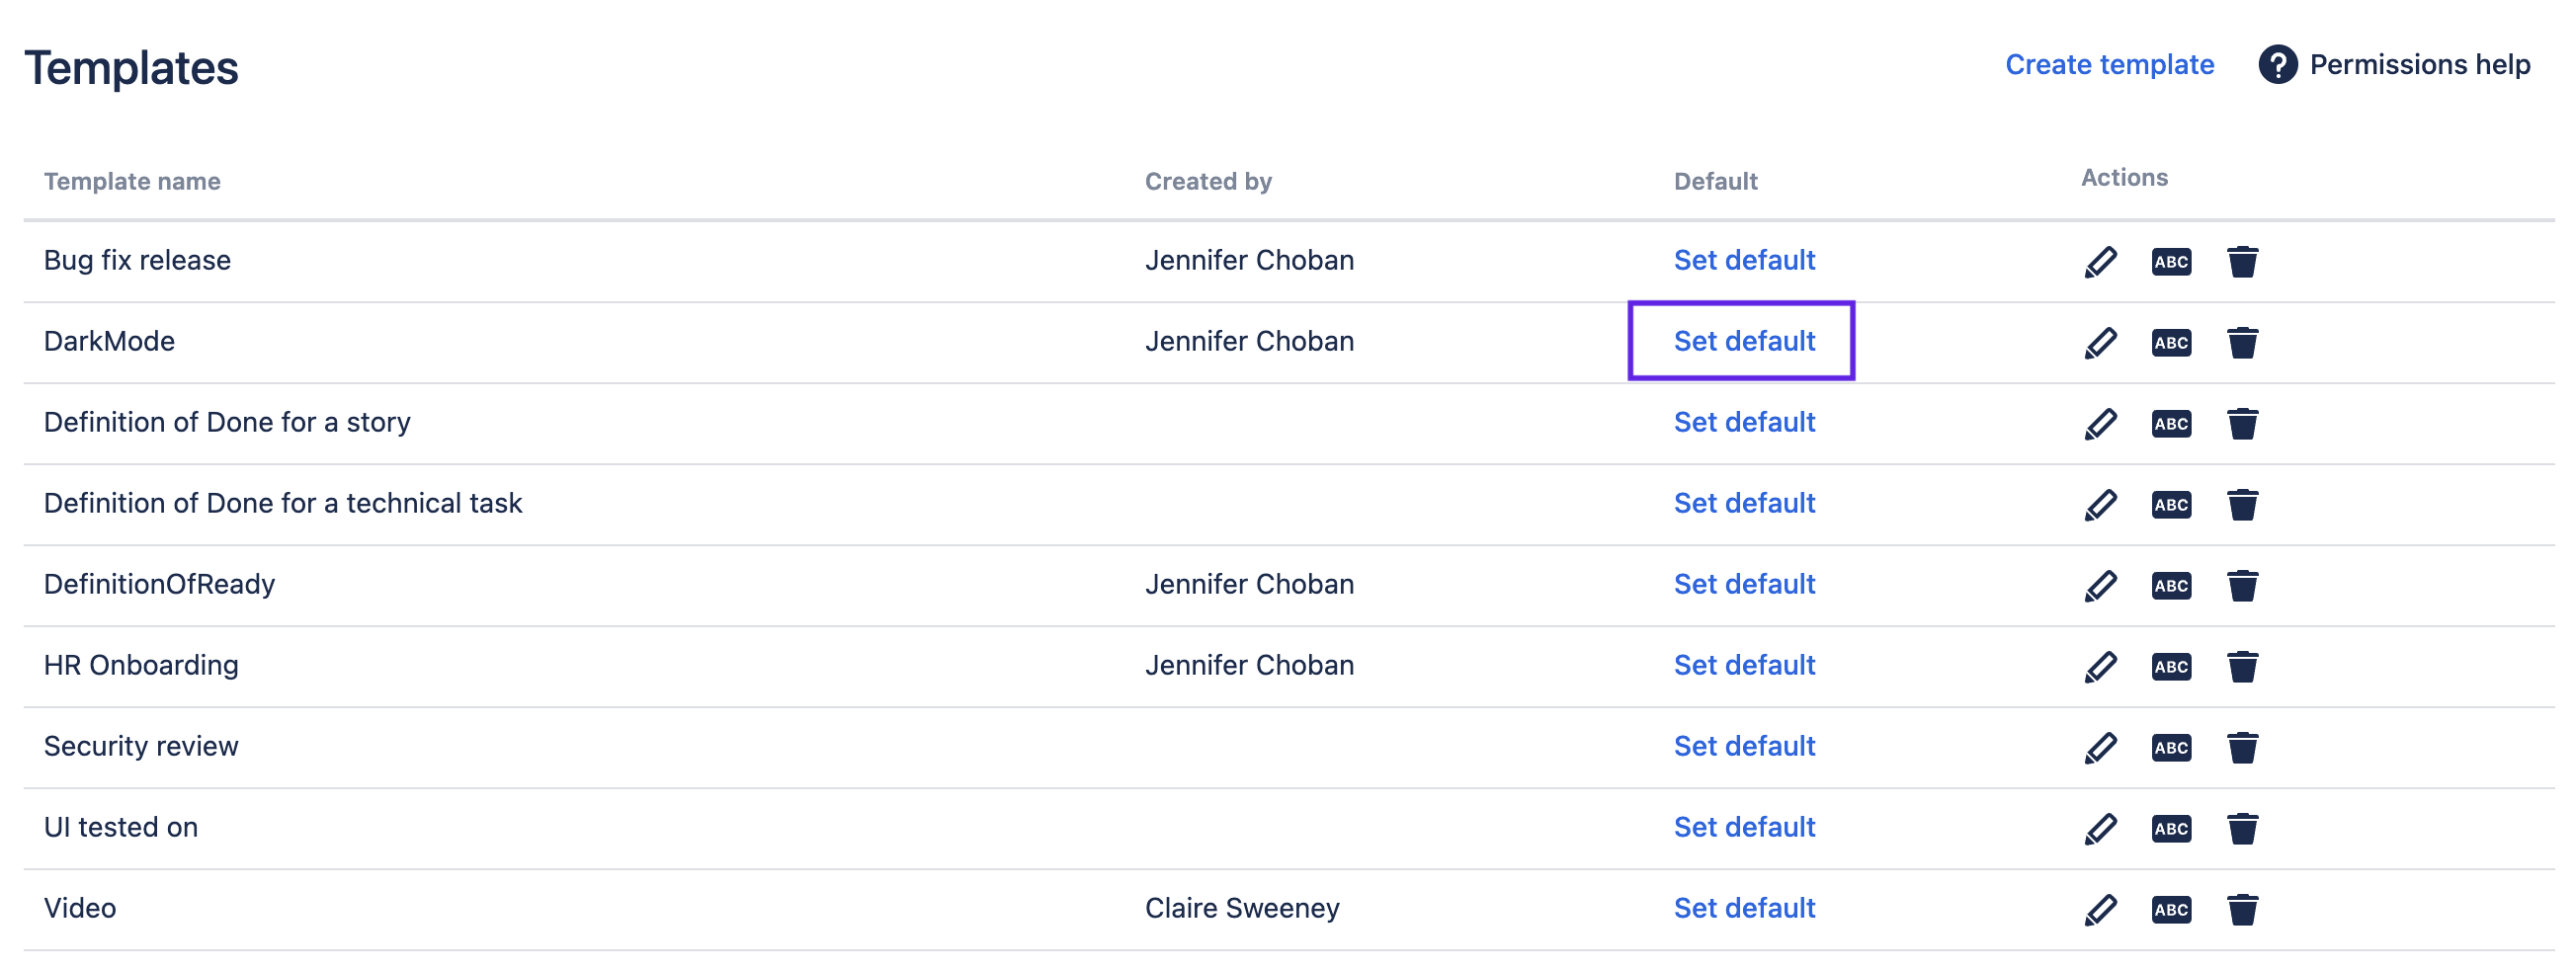Image resolution: width=2576 pixels, height=969 pixels.
Task: Set Video as the default template
Action: [1744, 908]
